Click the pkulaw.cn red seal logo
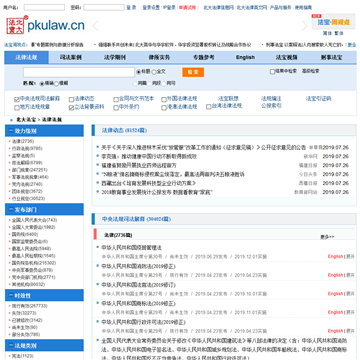 (16, 26)
